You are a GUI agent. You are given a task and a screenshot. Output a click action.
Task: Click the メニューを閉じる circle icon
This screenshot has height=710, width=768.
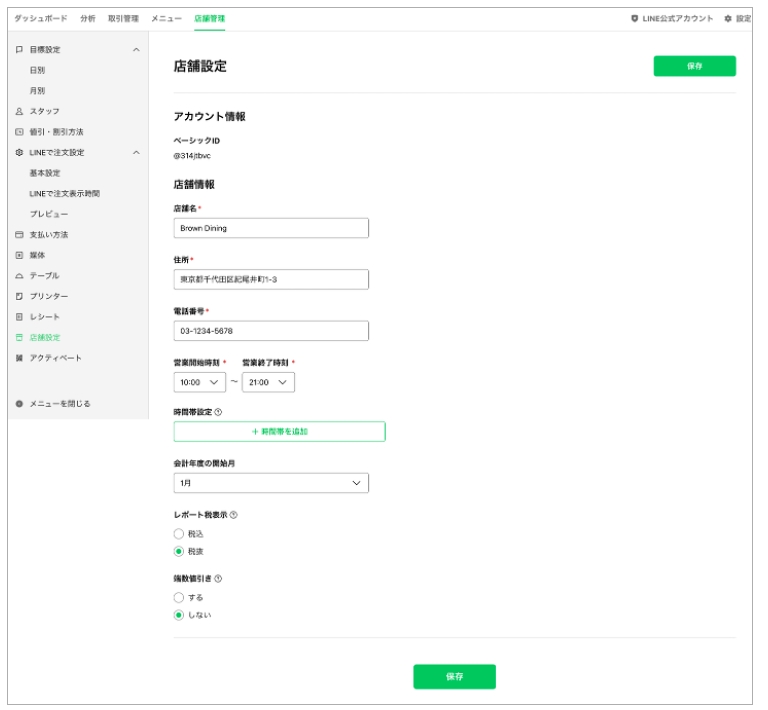[19, 404]
